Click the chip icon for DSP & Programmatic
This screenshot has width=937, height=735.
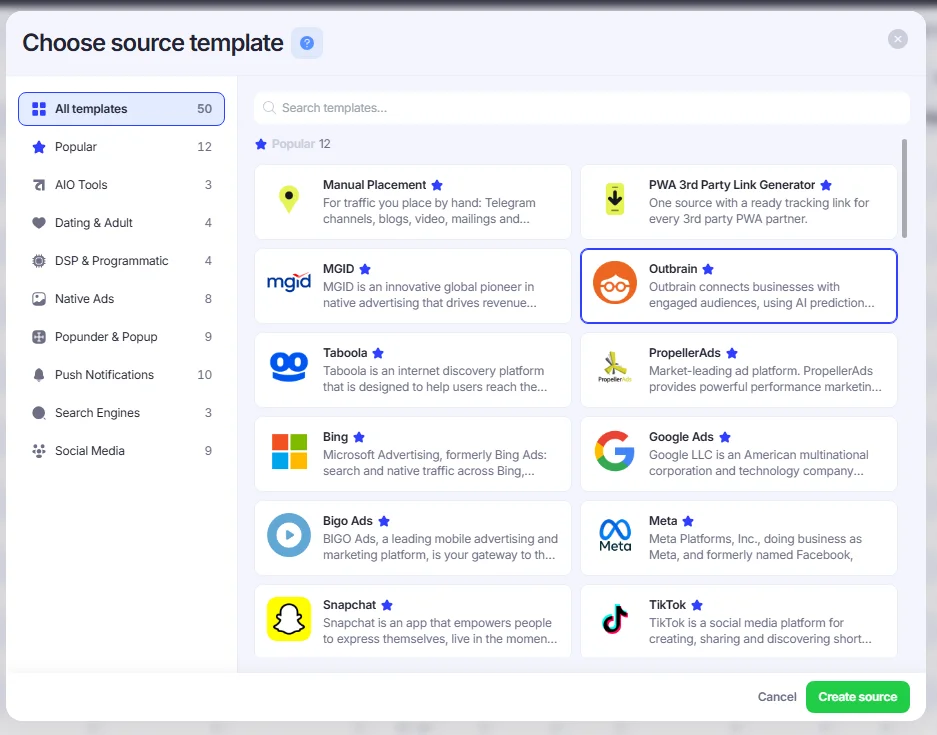[x=39, y=261]
